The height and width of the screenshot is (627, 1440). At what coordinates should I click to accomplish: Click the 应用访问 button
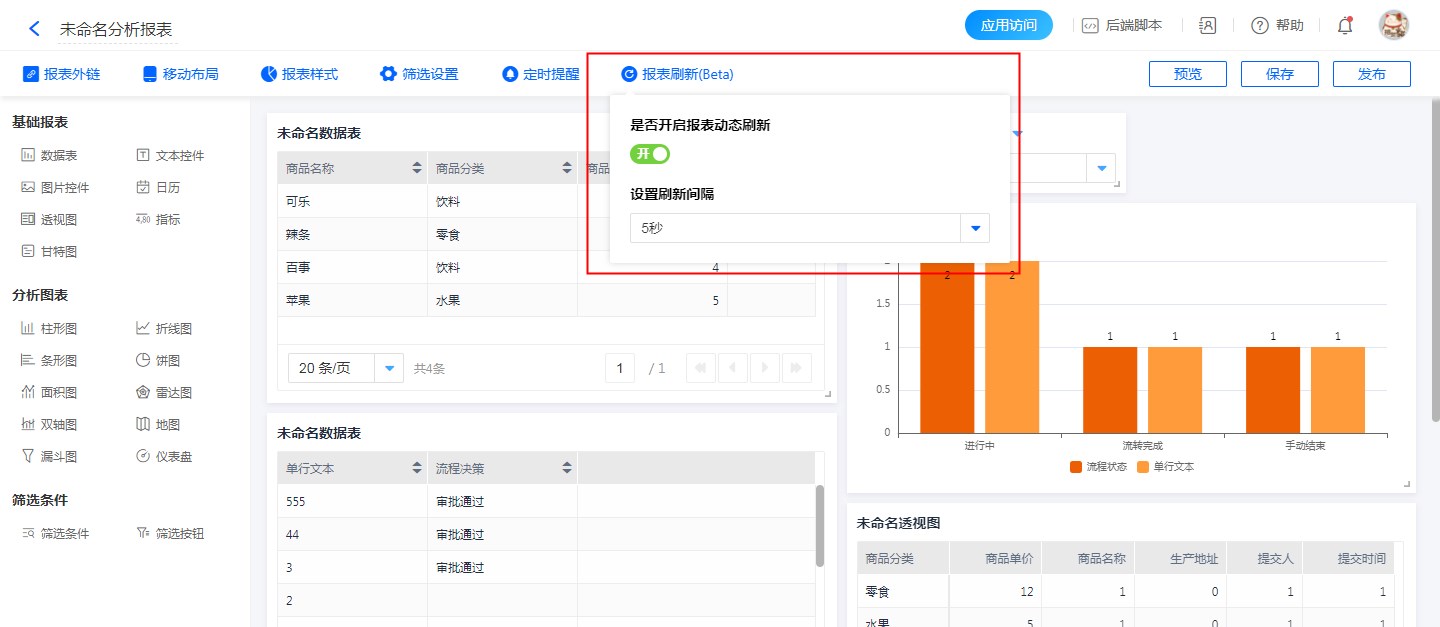1008,26
